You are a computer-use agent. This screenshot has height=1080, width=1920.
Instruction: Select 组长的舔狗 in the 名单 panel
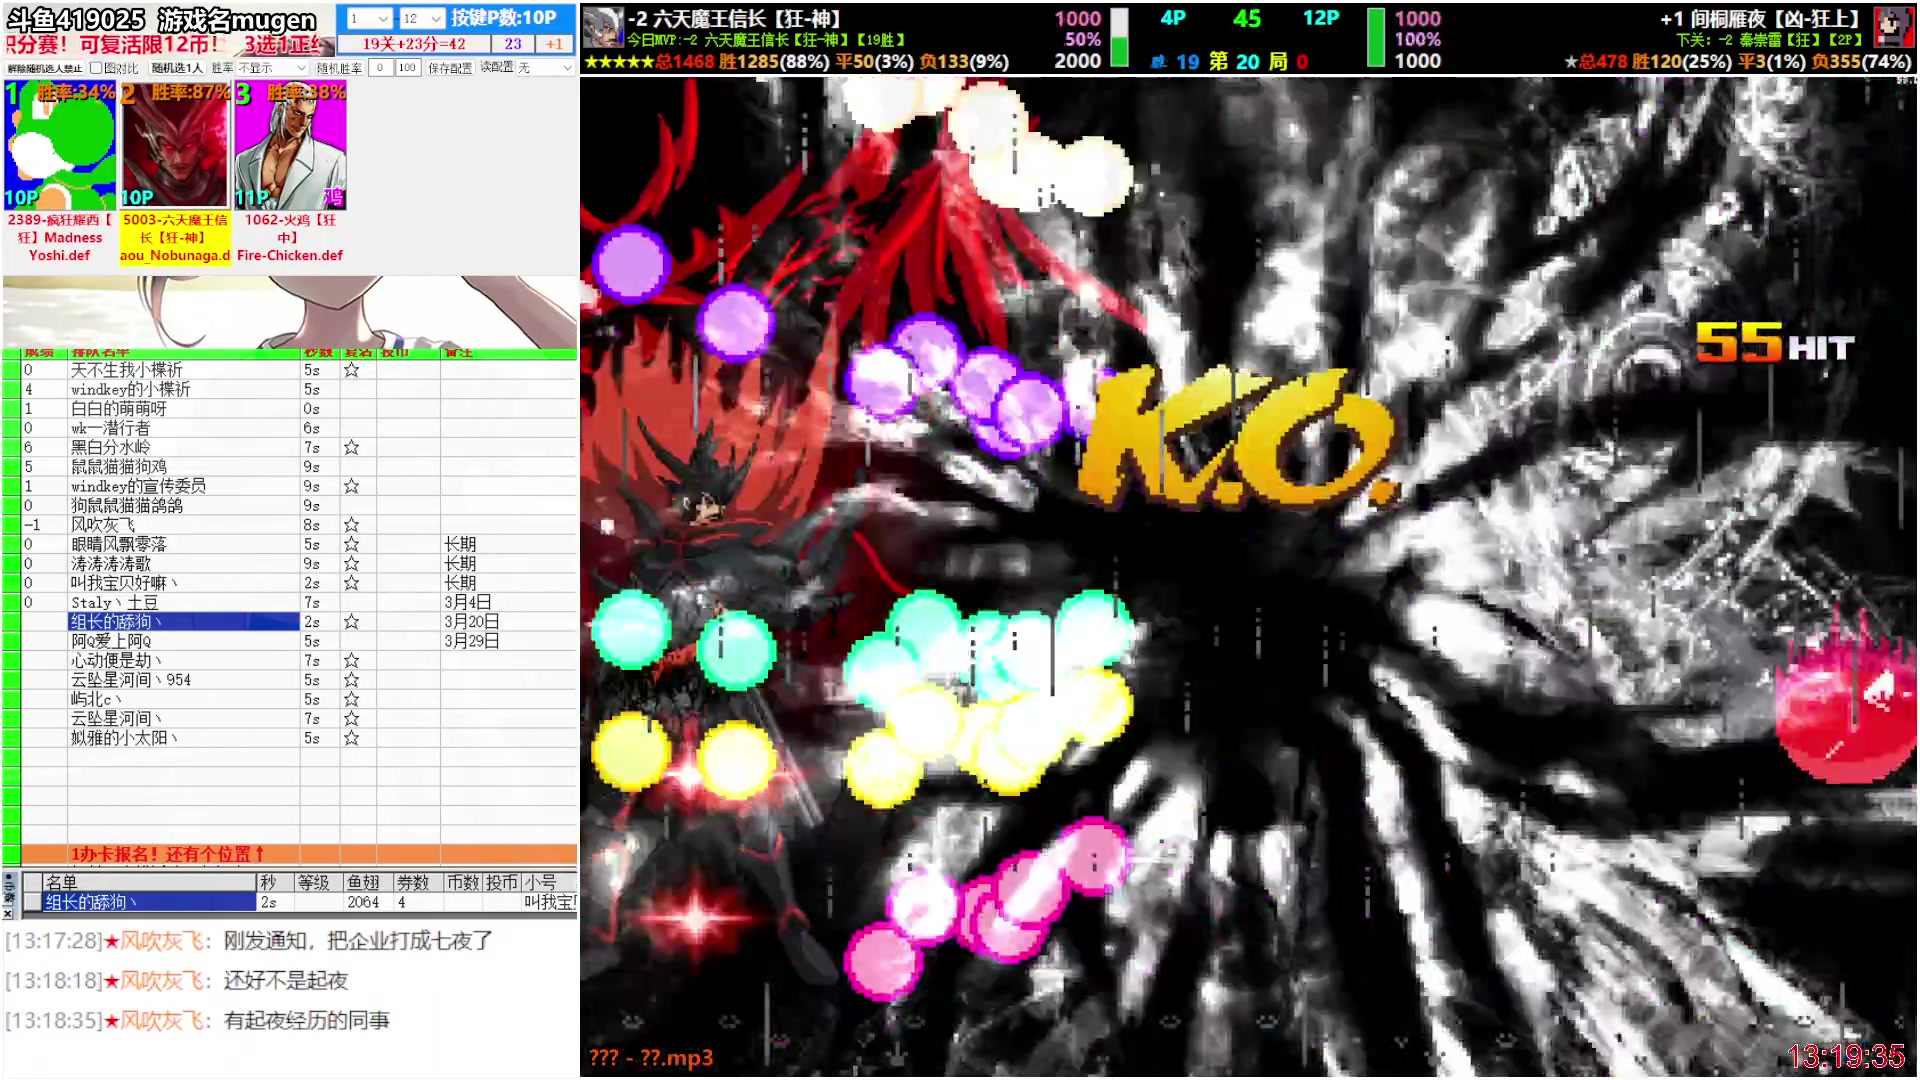[x=150, y=902]
